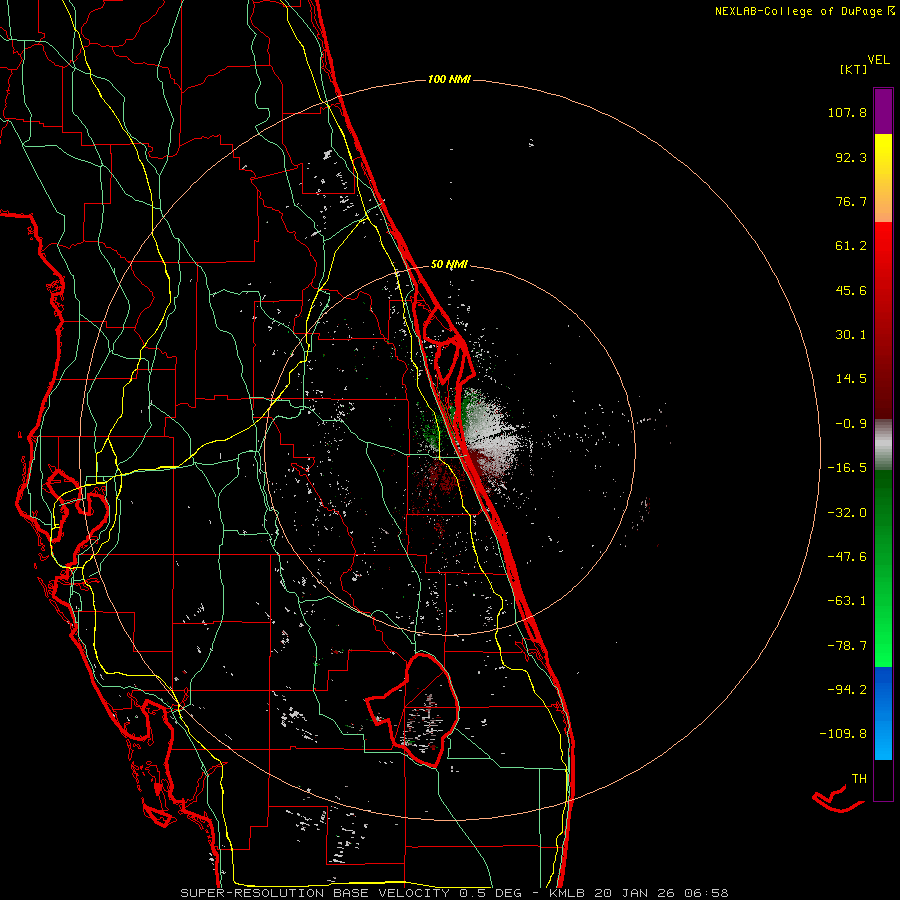Click the VEL legend title
This screenshot has height=900, width=900.
tap(878, 60)
